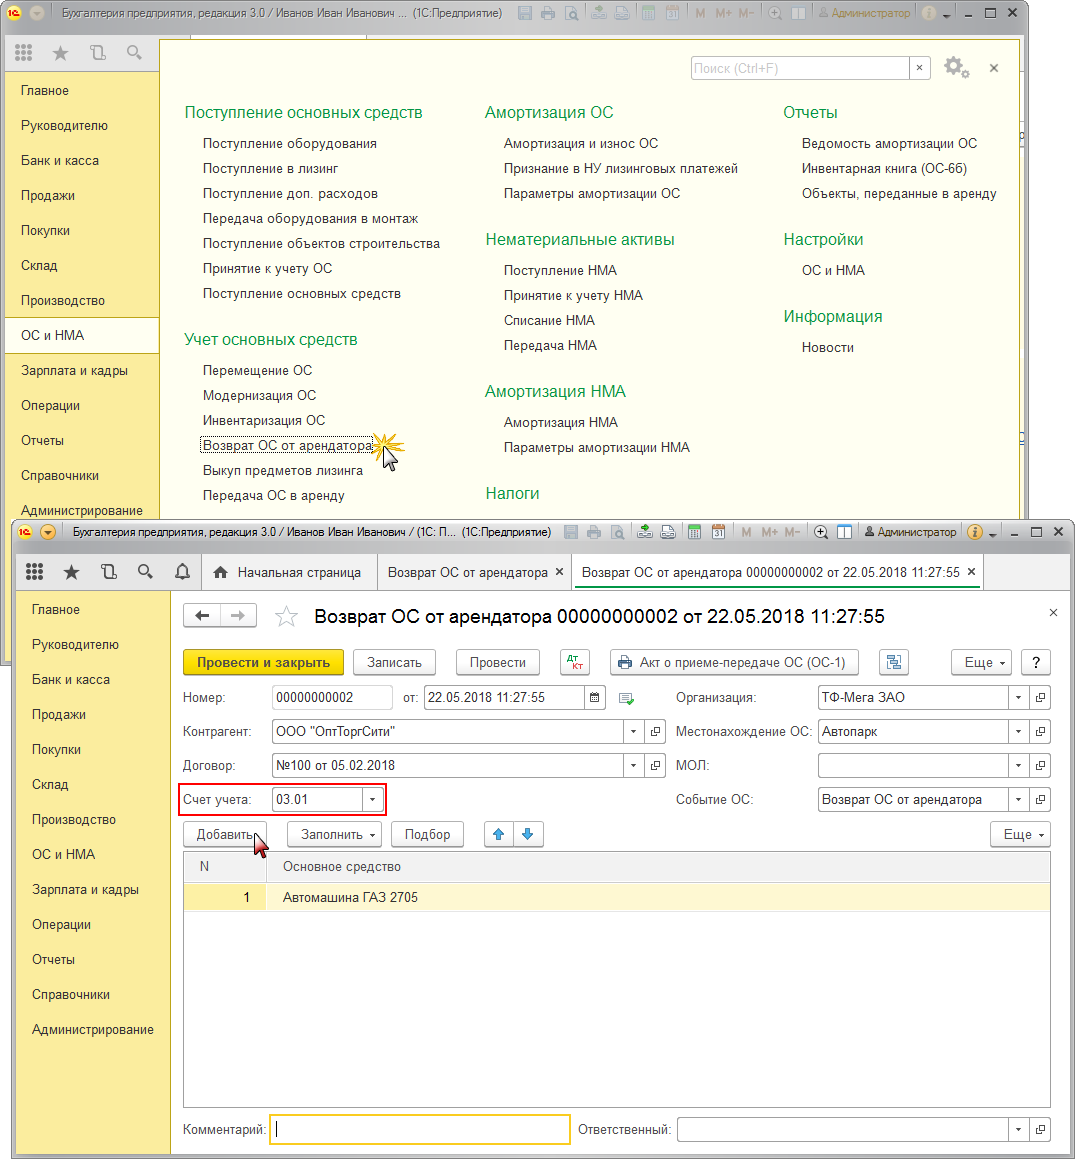The width and height of the screenshot is (1078, 1162).
Task: Add document to favorites star
Action: point(287,617)
